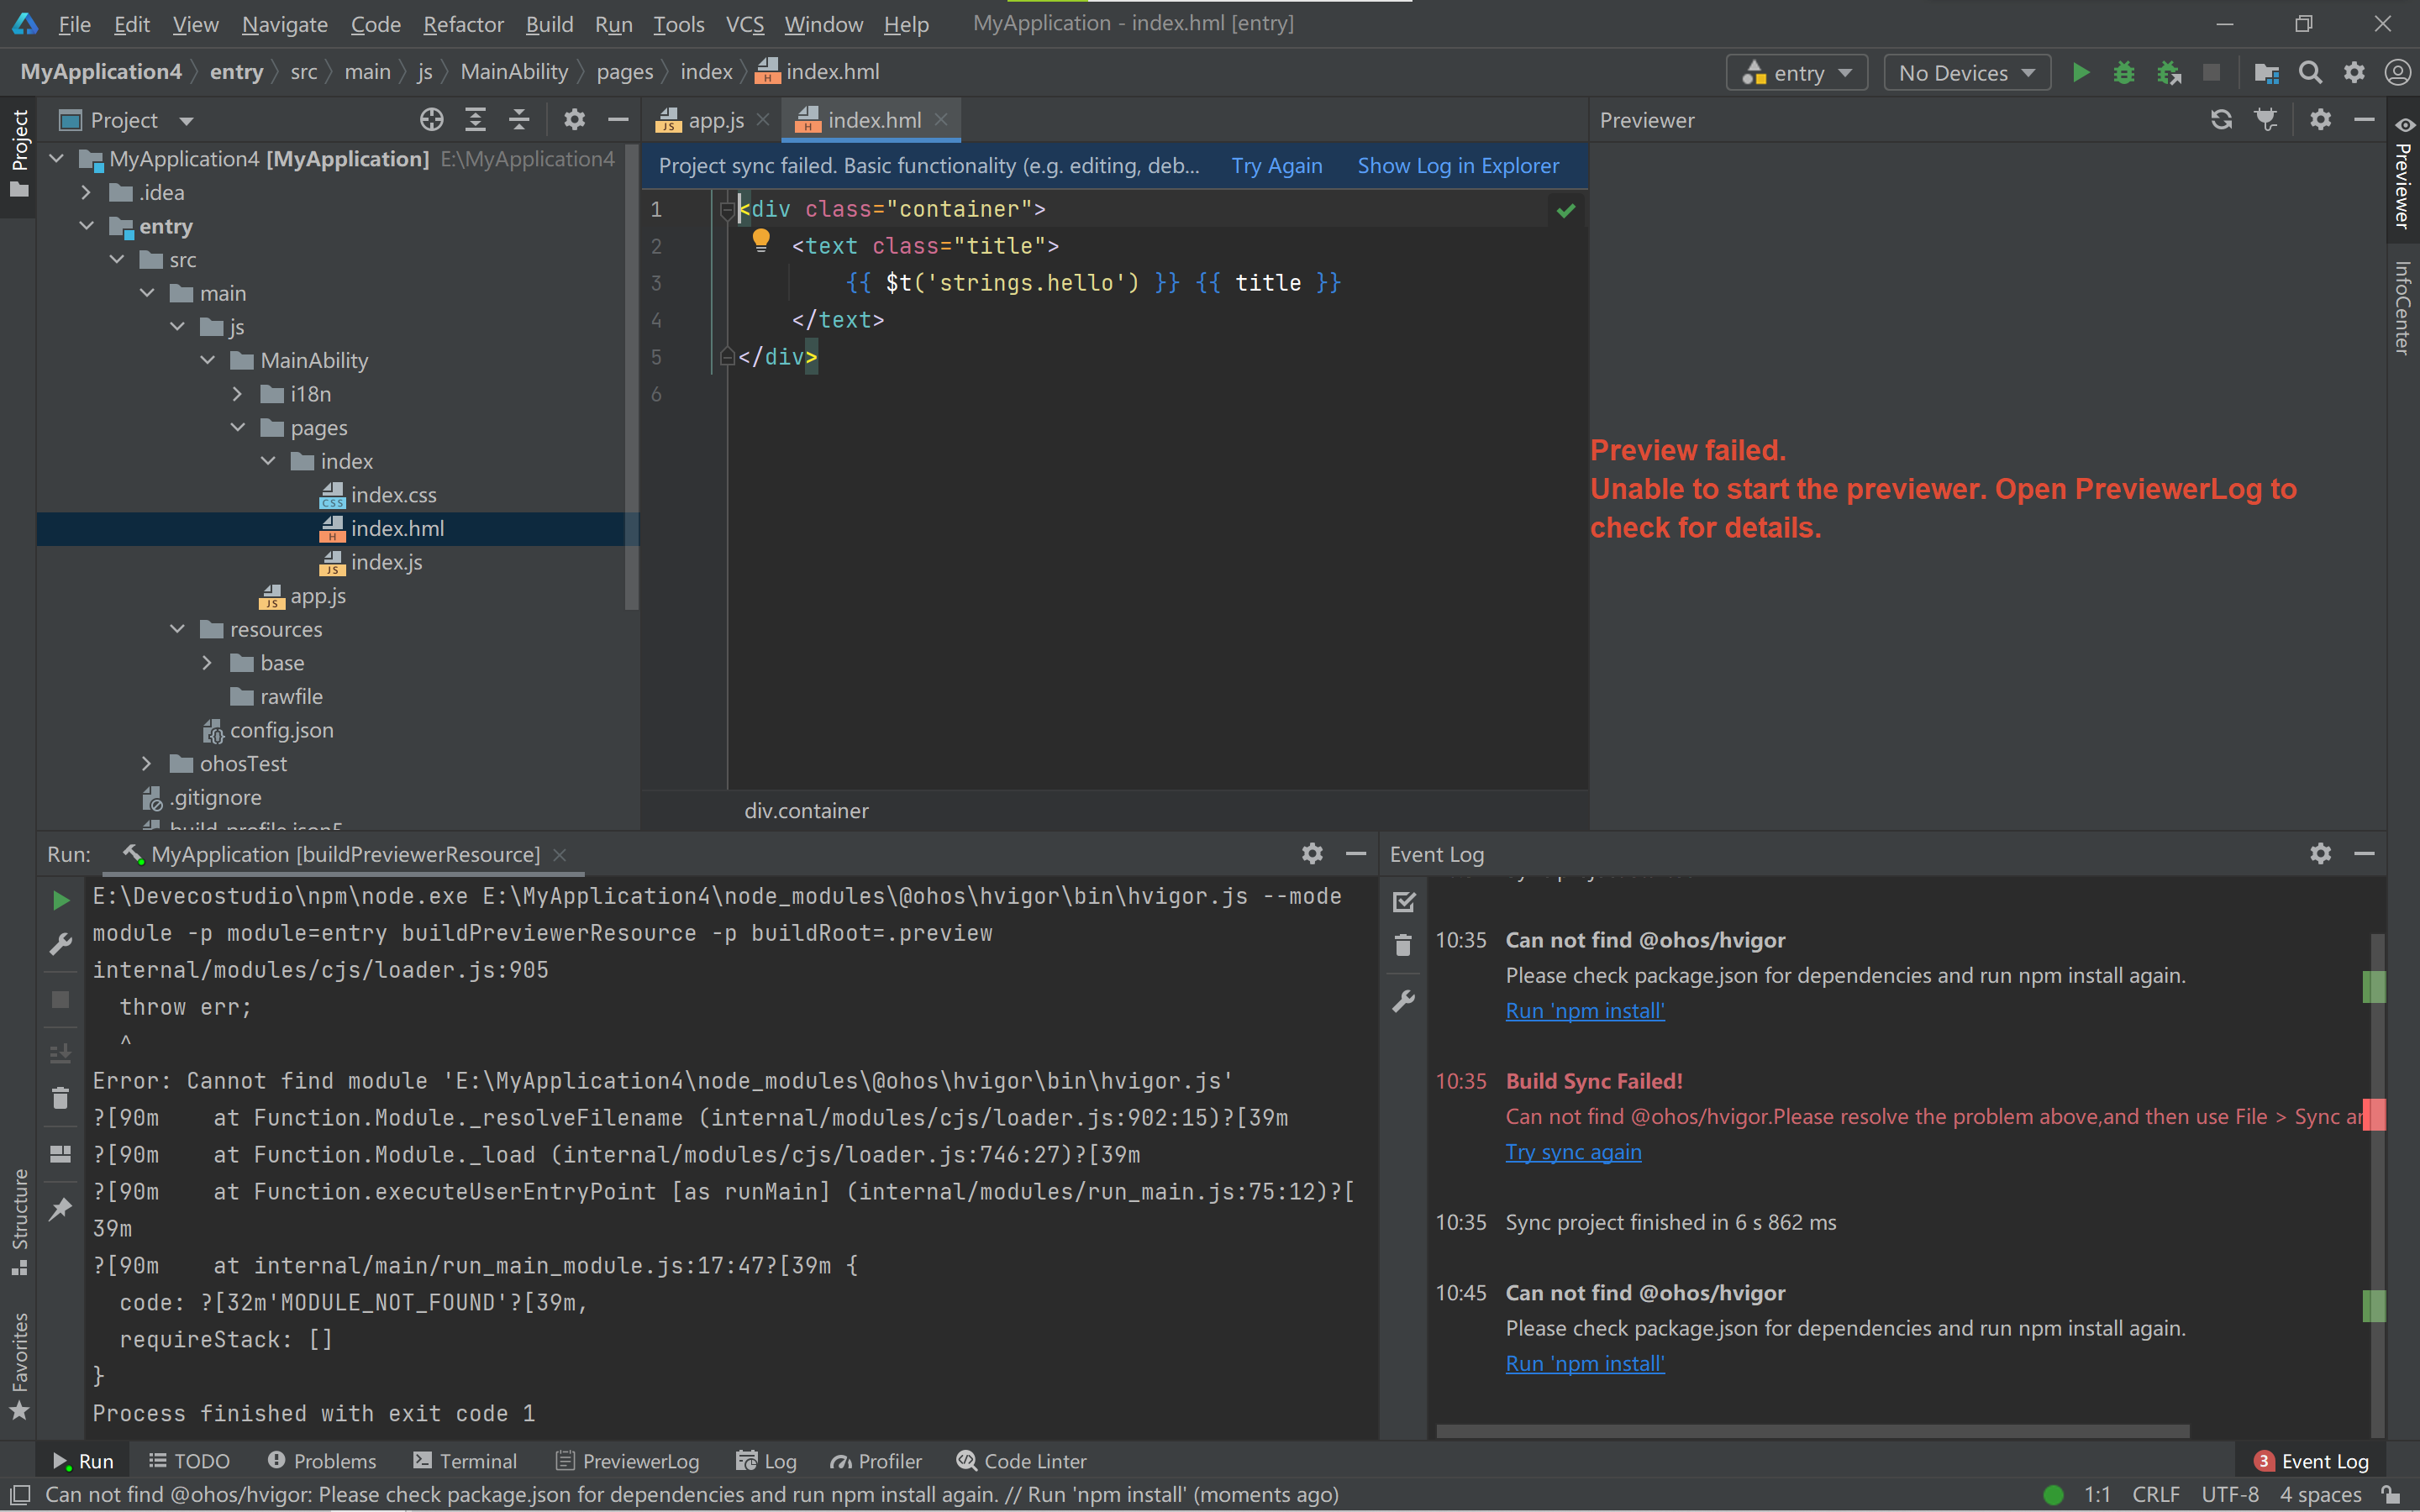Open Run panel gear options
This screenshot has height=1512, width=2420.
pyautogui.click(x=1312, y=853)
